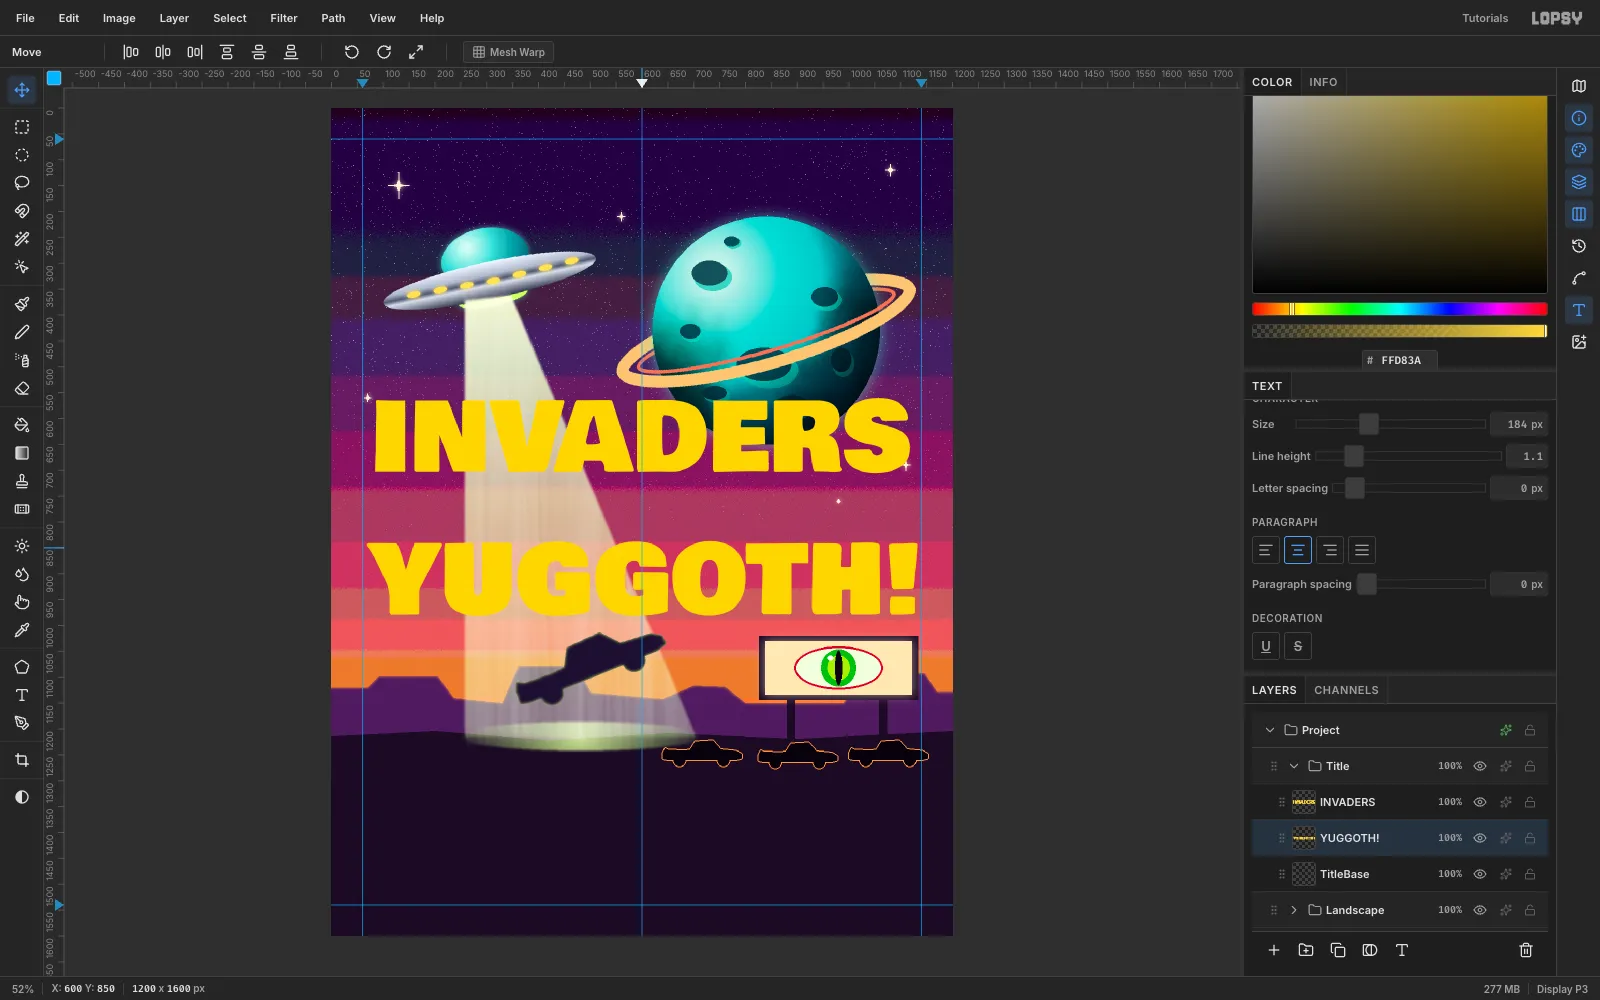Screen dimensions: 1600x1000
Task: Create a new layer group folder
Action: [x=1306, y=950]
